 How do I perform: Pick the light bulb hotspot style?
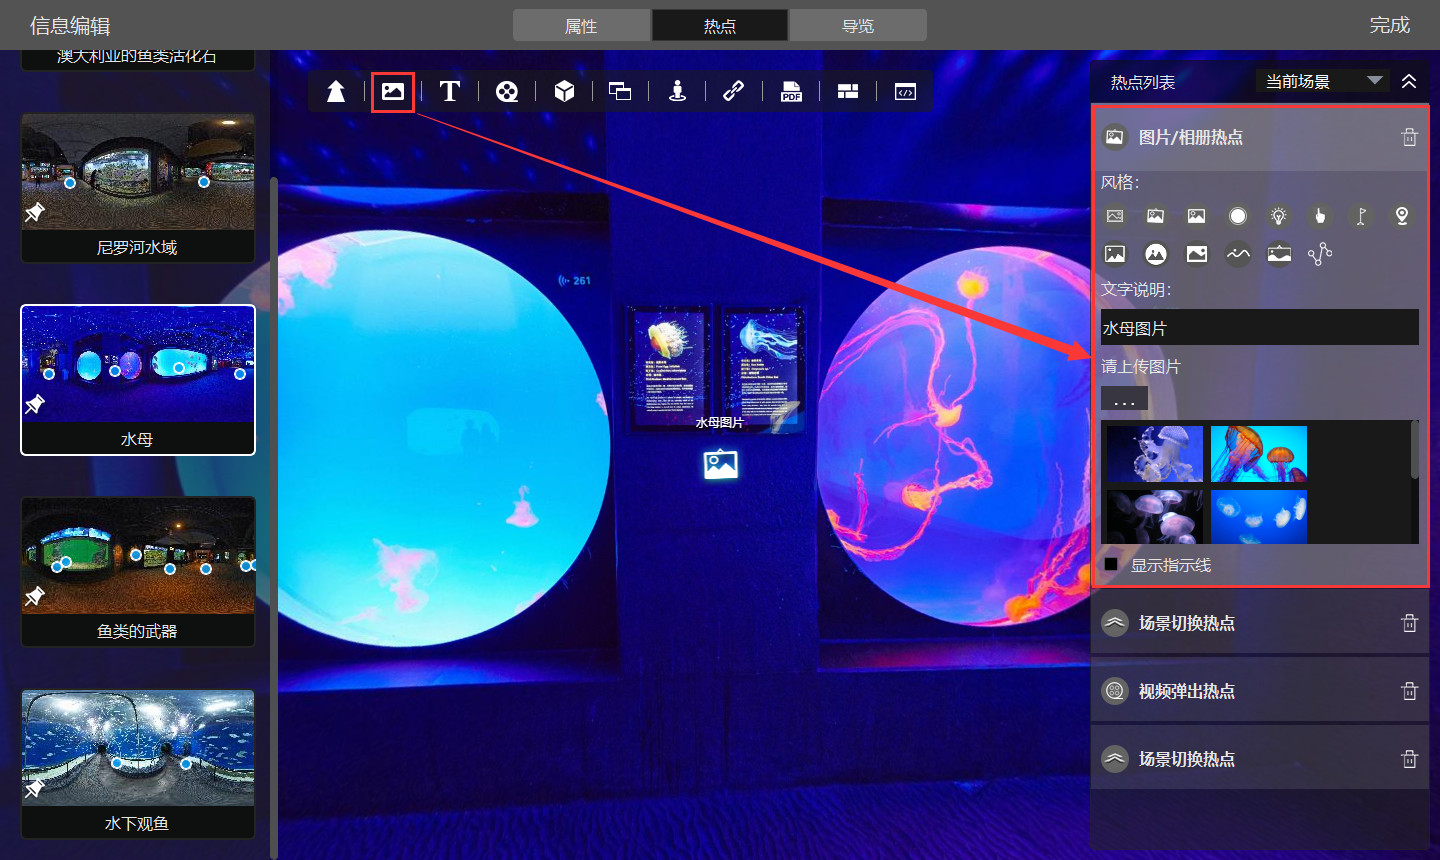point(1278,216)
